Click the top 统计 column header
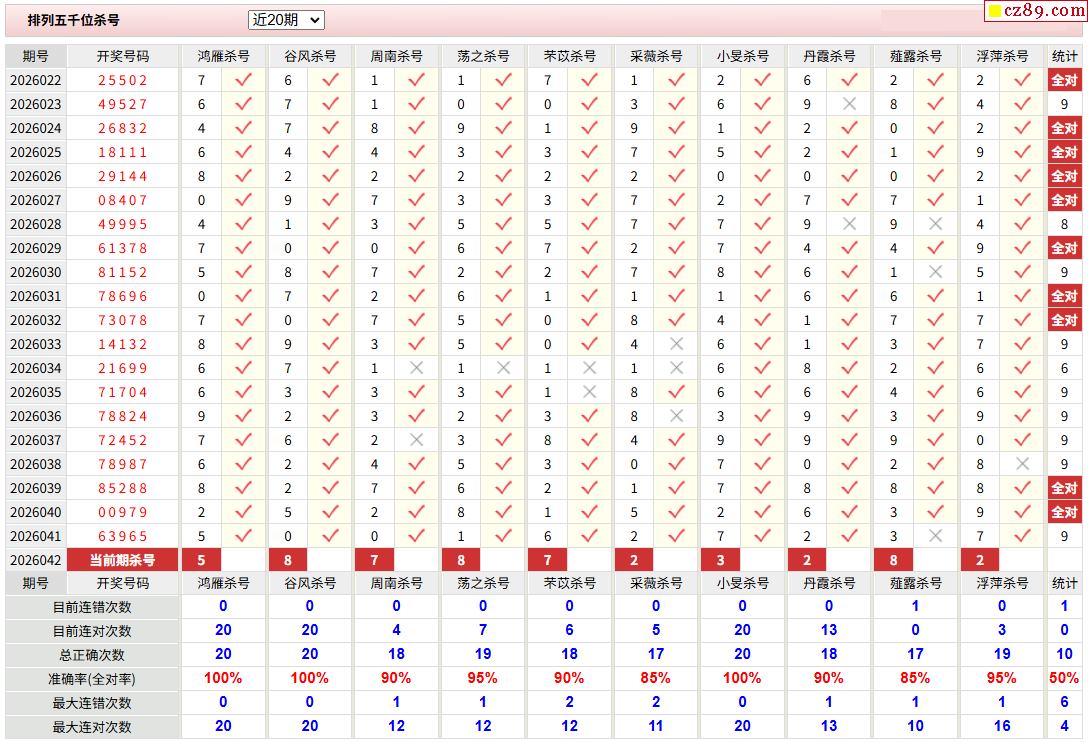Viewport: 1088px width, 742px height. coord(1064,56)
